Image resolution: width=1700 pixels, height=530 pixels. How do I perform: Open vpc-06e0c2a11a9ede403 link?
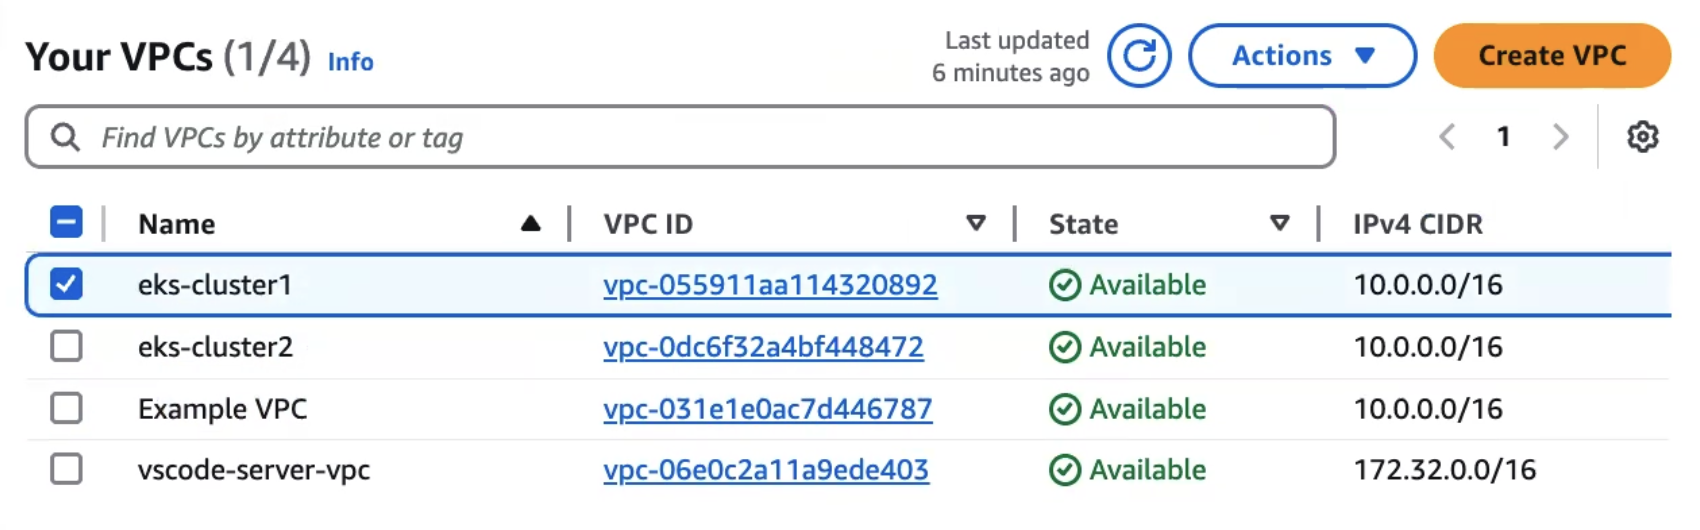pyautogui.click(x=766, y=470)
